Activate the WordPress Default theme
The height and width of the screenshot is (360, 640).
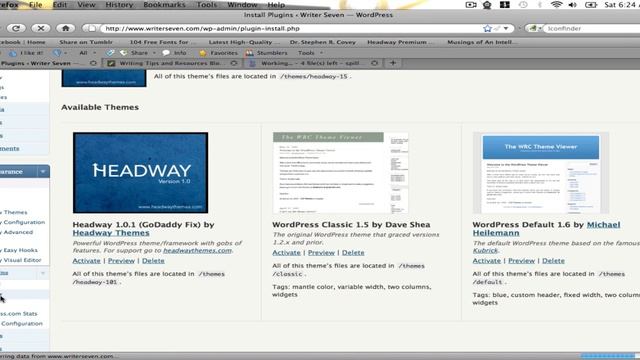pyautogui.click(x=487, y=260)
